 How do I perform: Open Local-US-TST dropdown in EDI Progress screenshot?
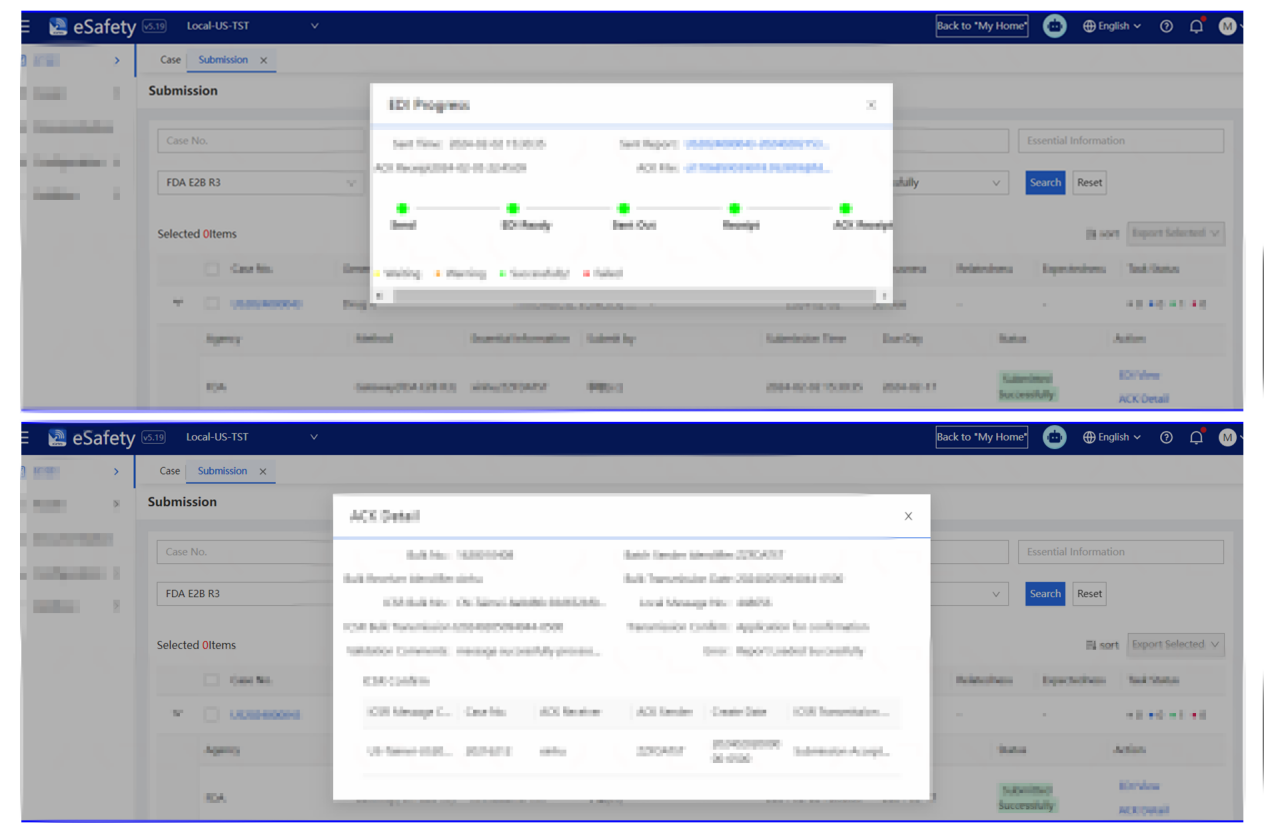click(x=252, y=26)
